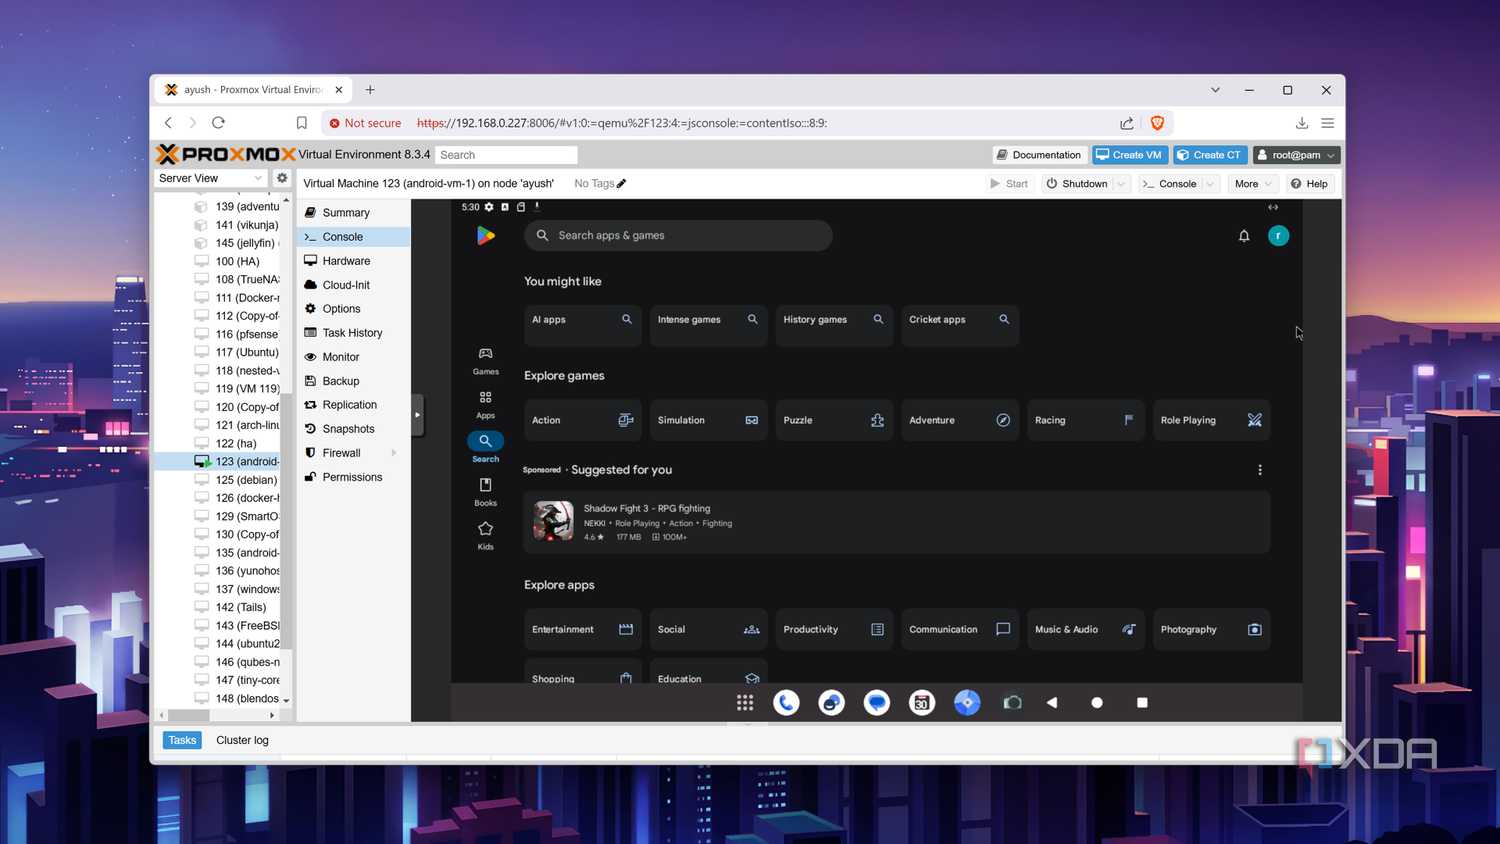Reload the browser page
Viewport: 1500px width, 844px height.
click(218, 123)
